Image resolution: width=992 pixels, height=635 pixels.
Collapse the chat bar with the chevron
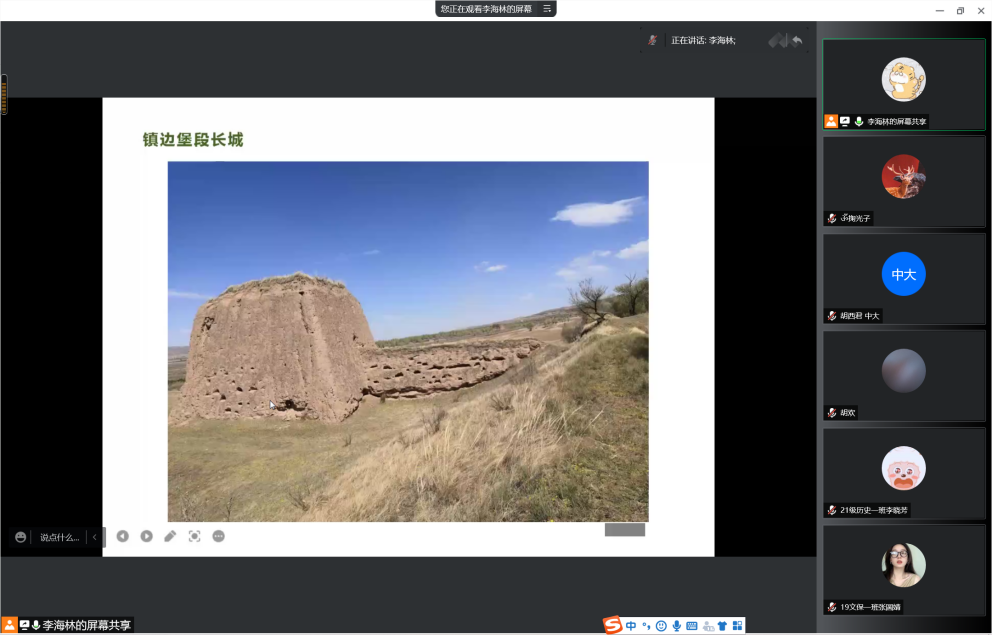[x=94, y=537]
